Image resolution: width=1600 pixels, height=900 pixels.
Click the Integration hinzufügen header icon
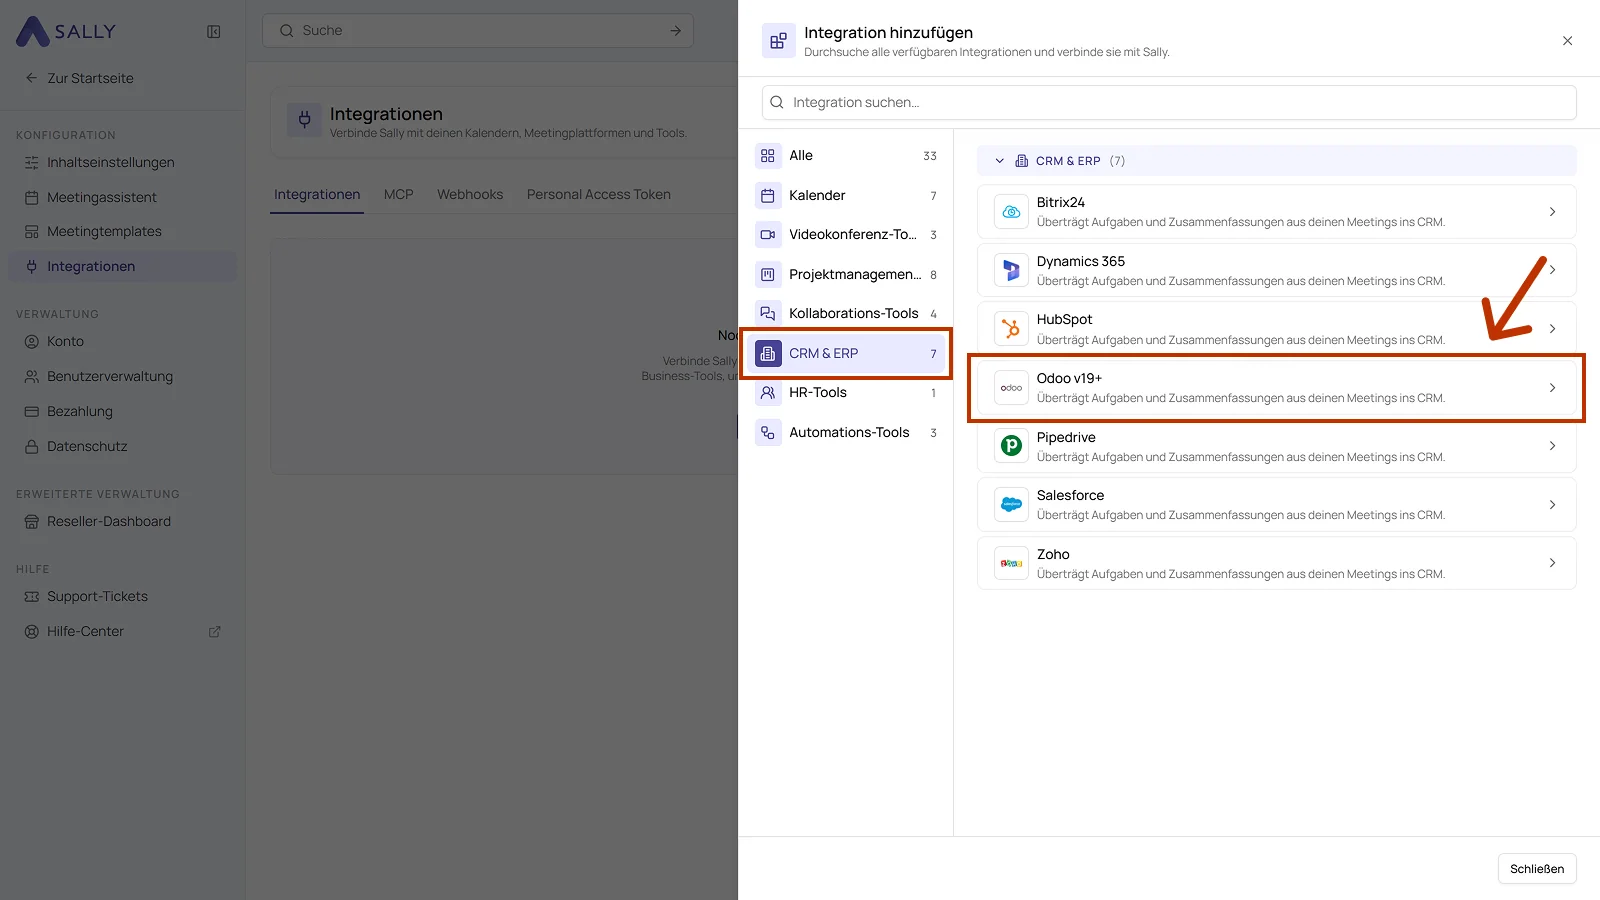(x=778, y=41)
